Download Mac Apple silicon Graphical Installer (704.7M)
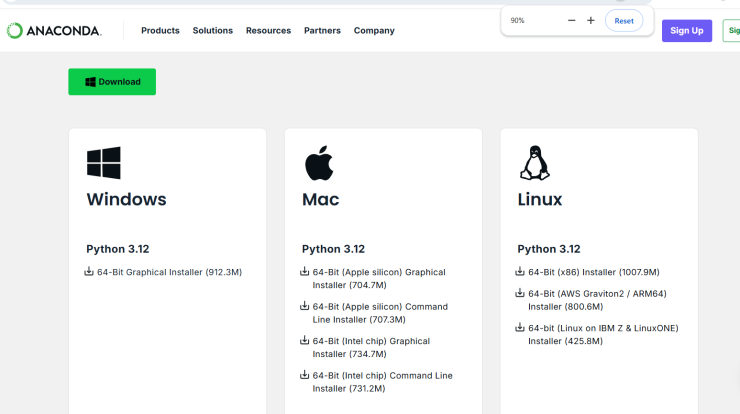The height and width of the screenshot is (414, 740). [379, 279]
